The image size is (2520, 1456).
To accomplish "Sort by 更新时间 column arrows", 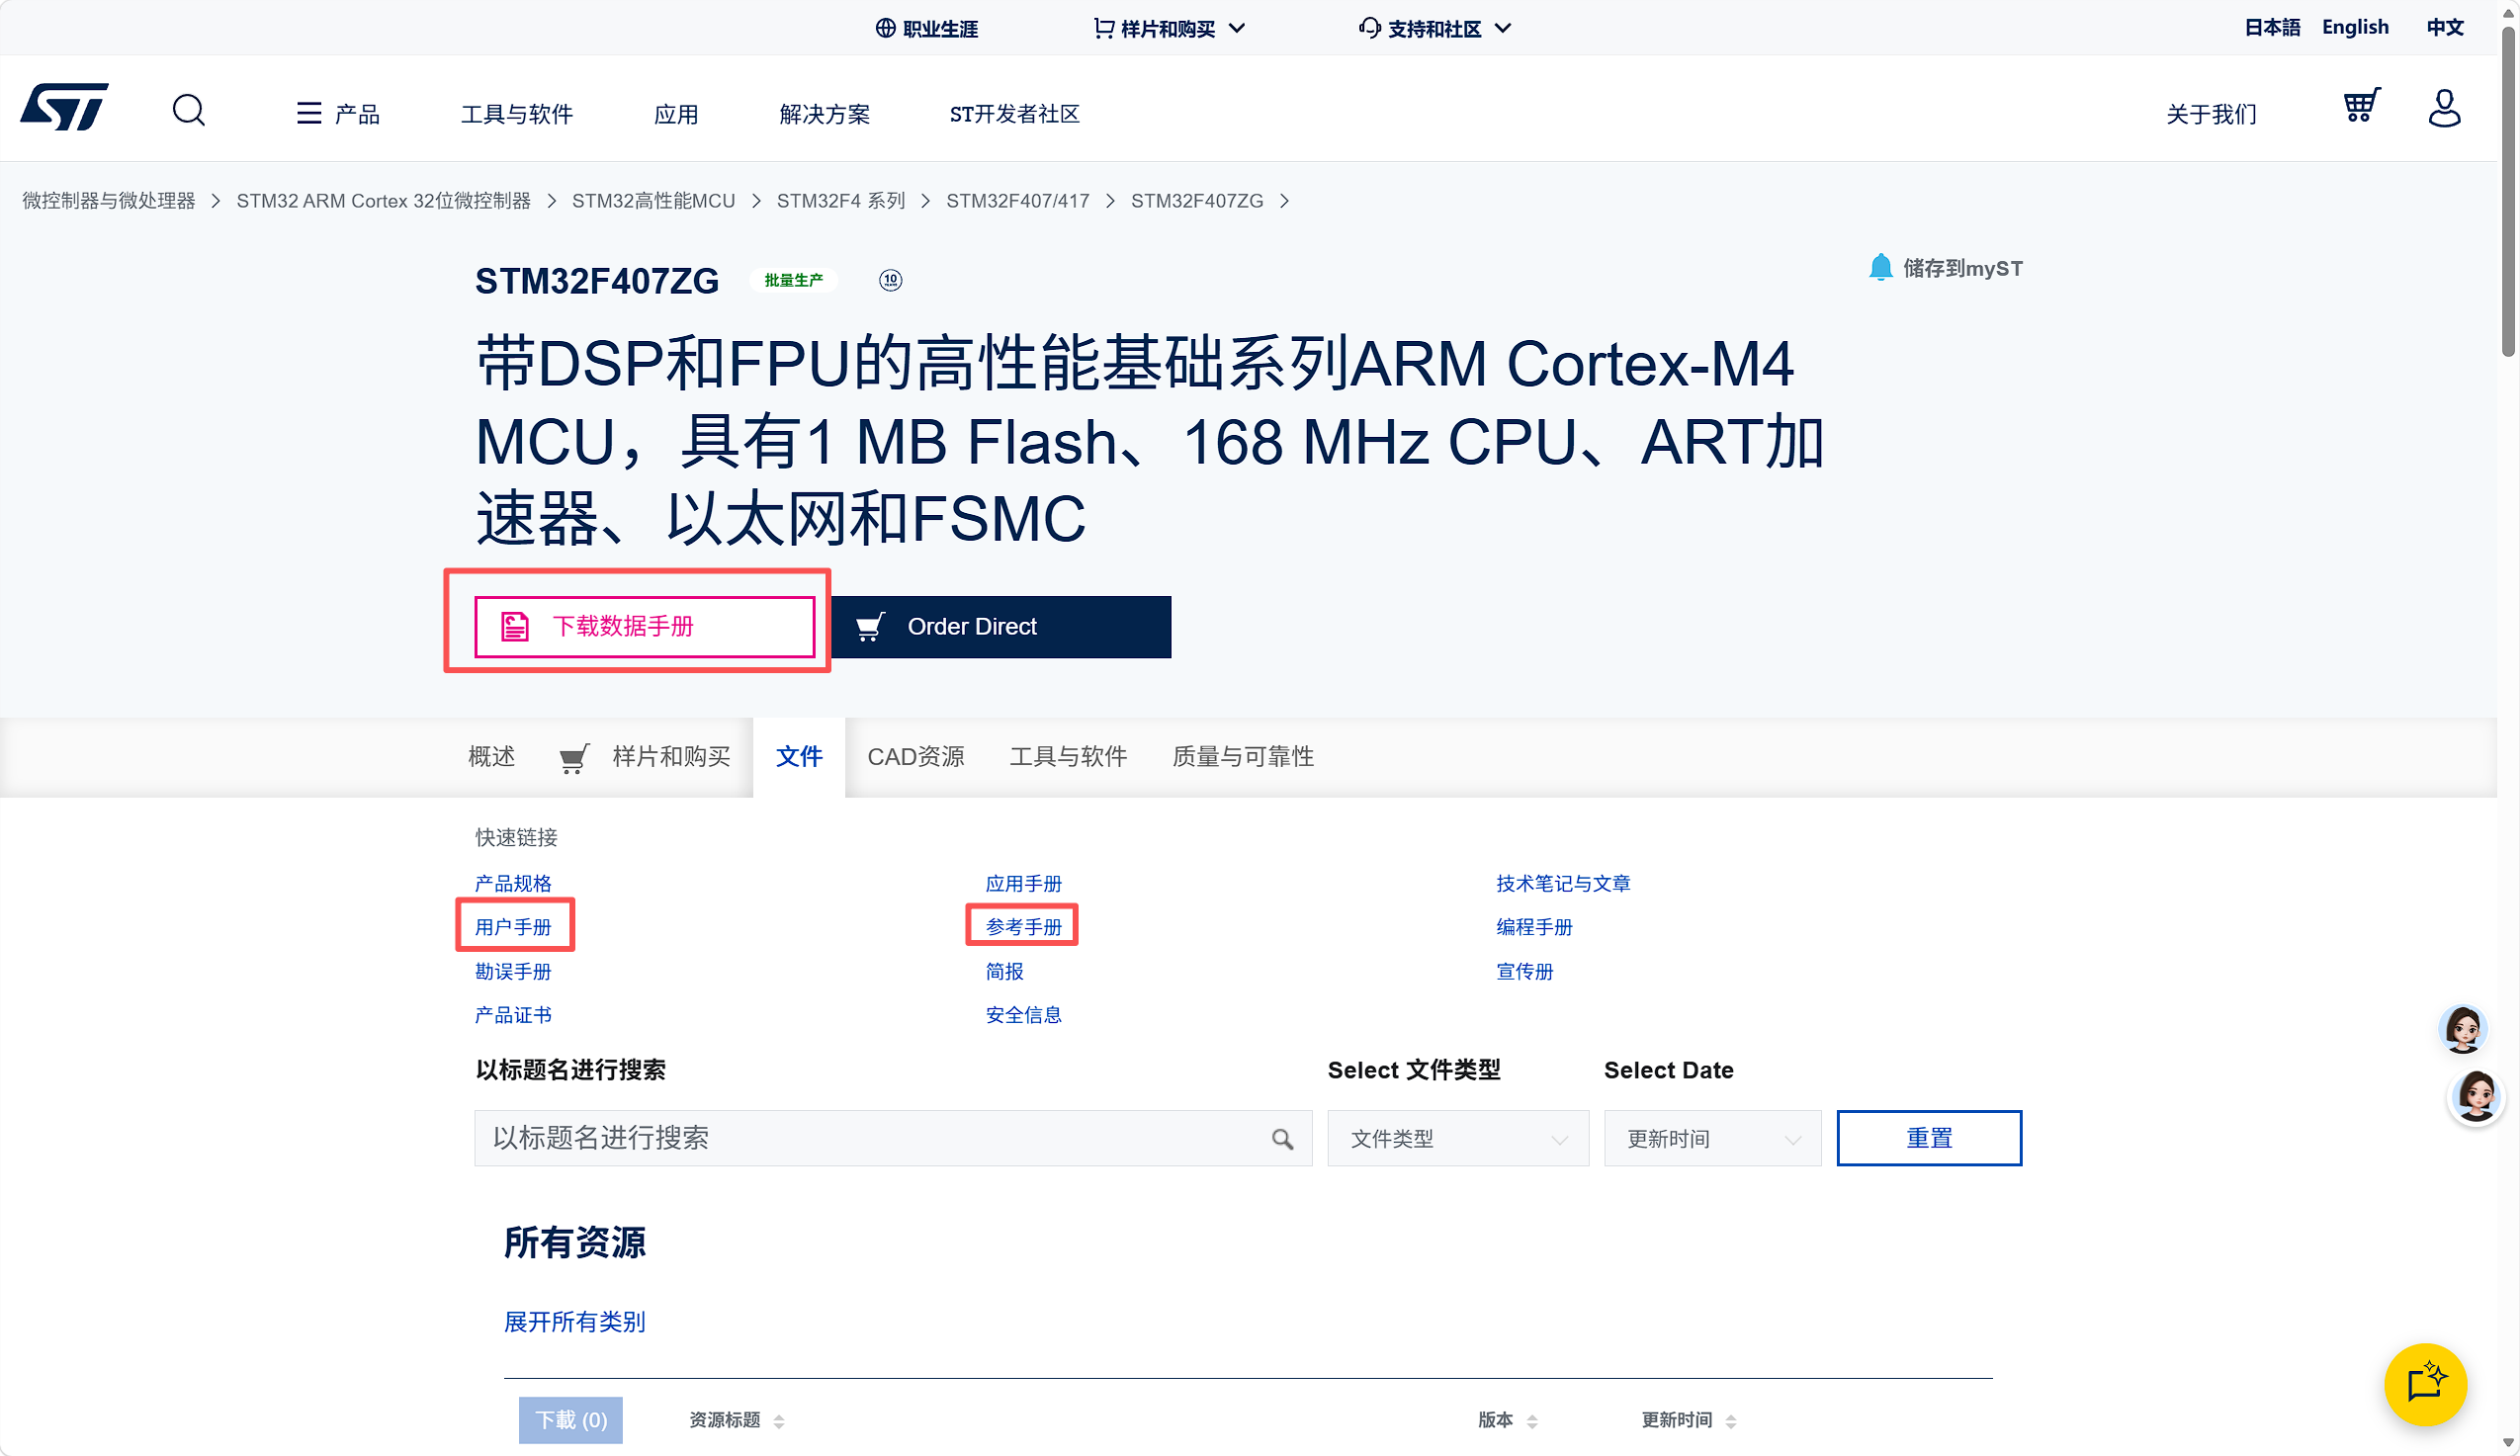I will click(1731, 1421).
